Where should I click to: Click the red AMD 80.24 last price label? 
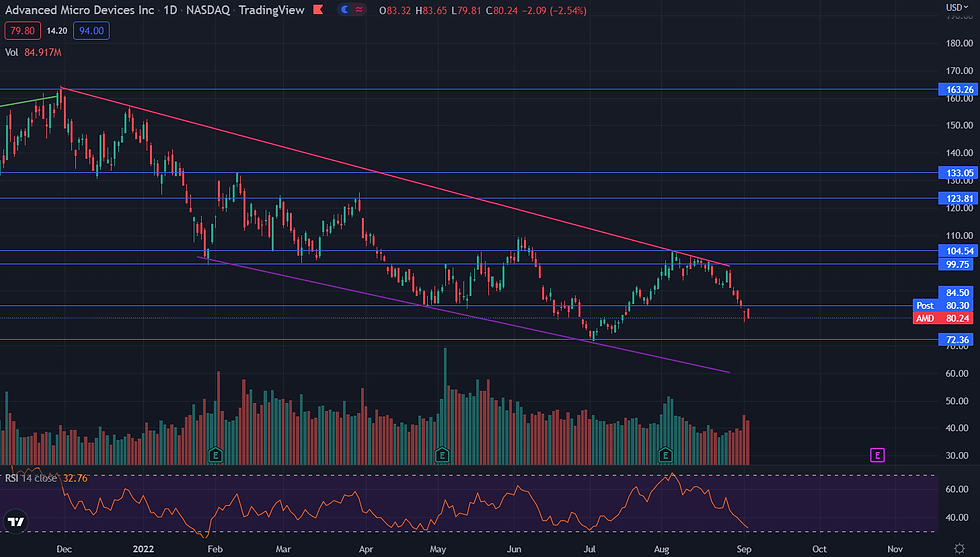pos(943,318)
